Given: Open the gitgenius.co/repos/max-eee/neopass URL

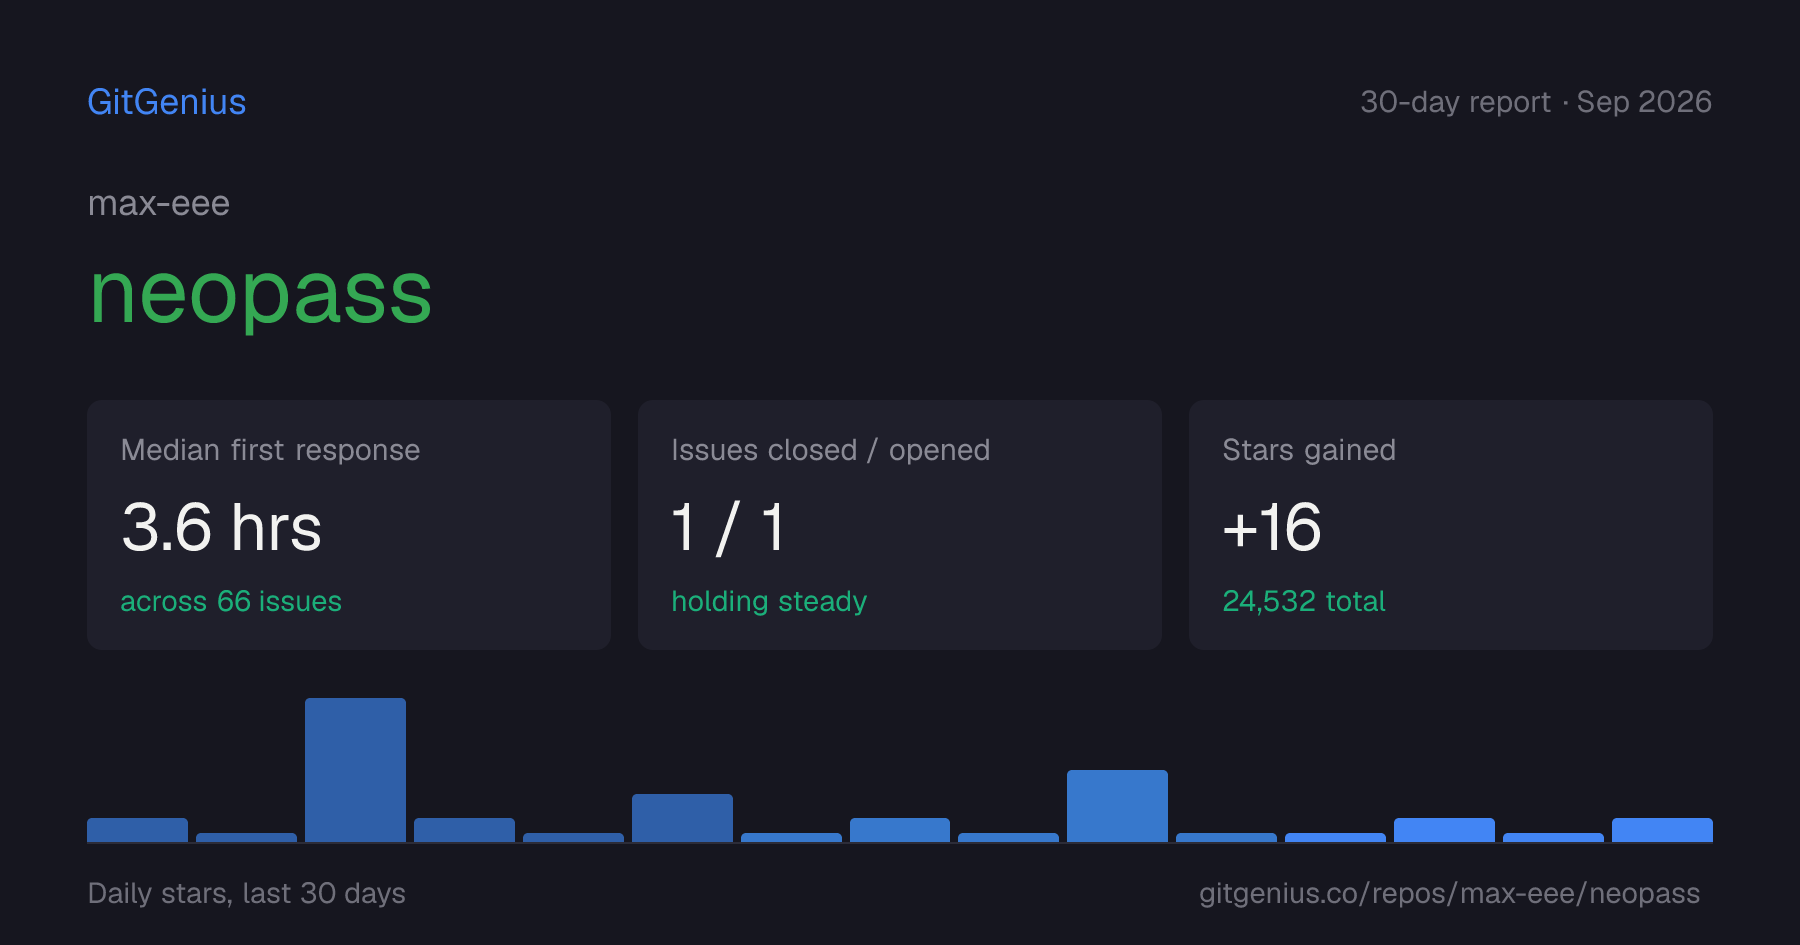Looking at the screenshot, I should click(1450, 893).
